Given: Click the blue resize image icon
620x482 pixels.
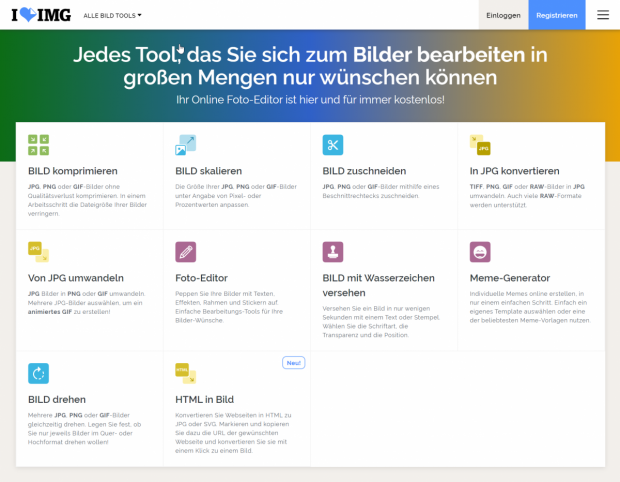Looking at the screenshot, I should pos(185,145).
